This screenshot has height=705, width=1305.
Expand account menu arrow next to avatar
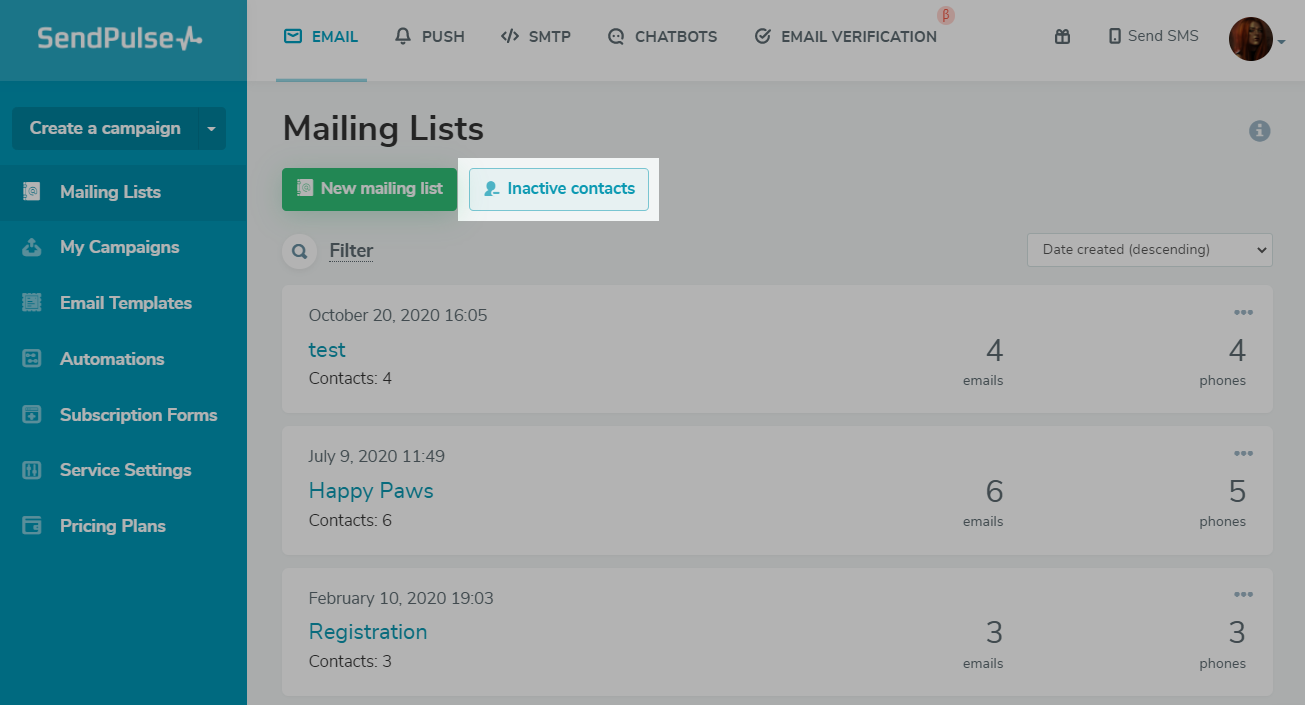tap(1282, 42)
